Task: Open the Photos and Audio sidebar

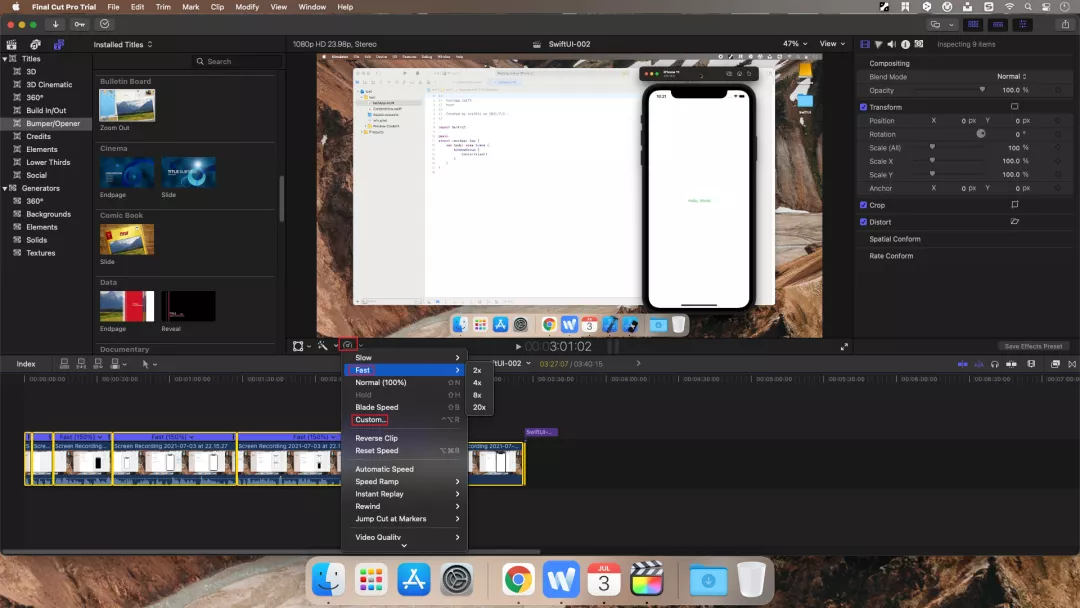Action: click(x=35, y=44)
